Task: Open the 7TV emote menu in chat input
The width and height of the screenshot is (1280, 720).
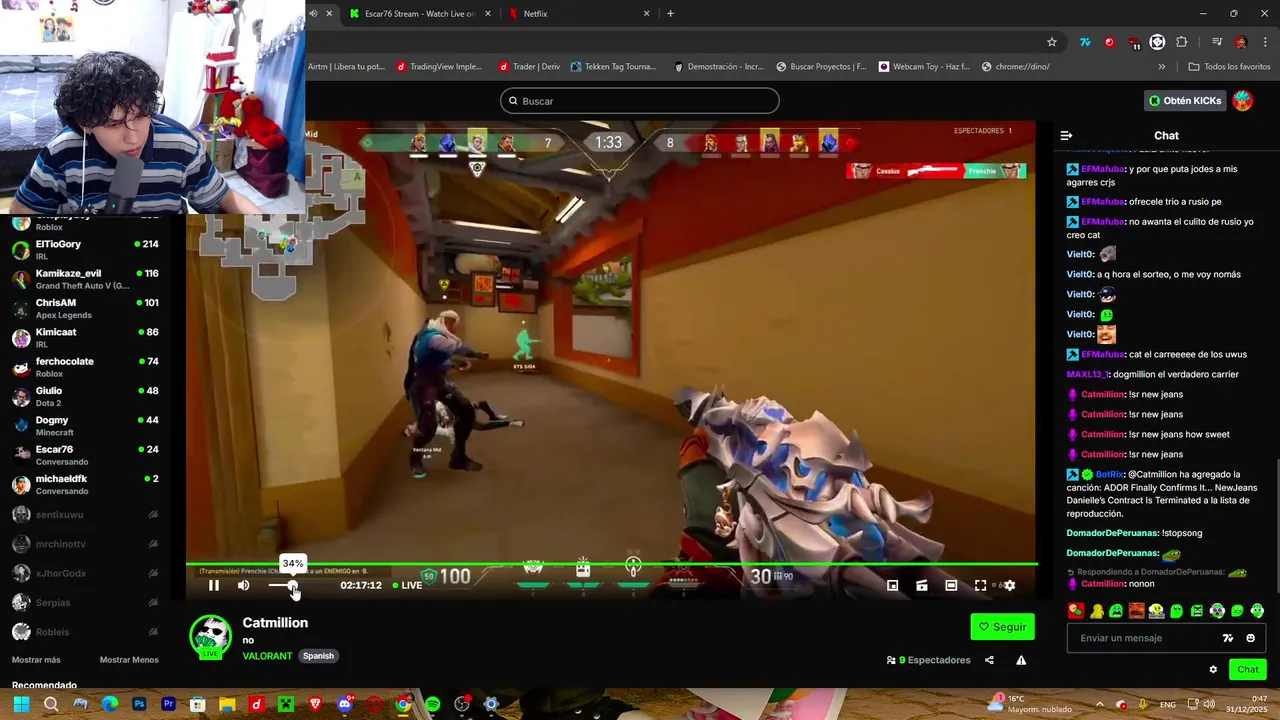Action: [x=1228, y=638]
